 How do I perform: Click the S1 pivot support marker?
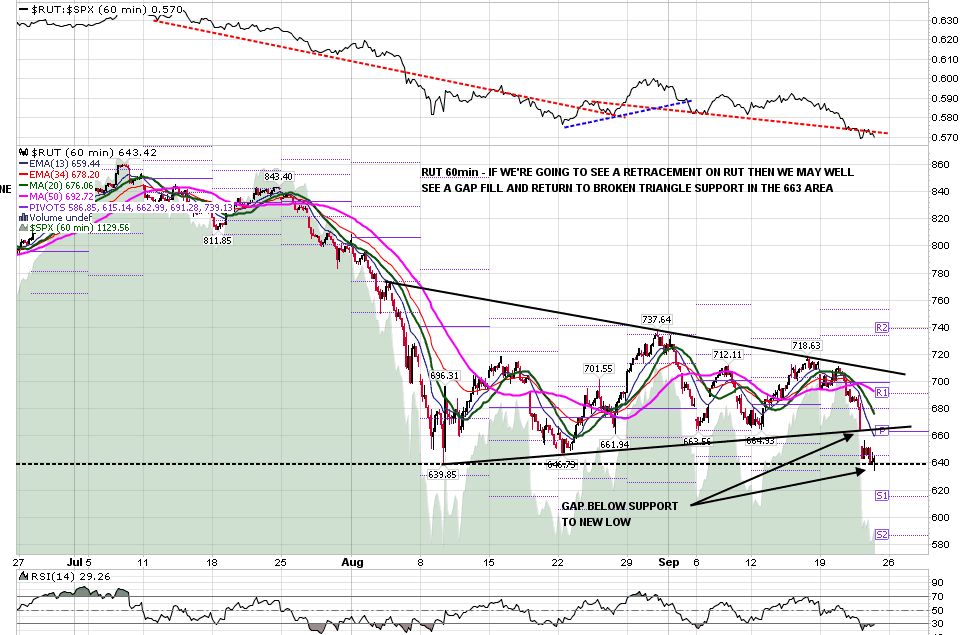[881, 495]
